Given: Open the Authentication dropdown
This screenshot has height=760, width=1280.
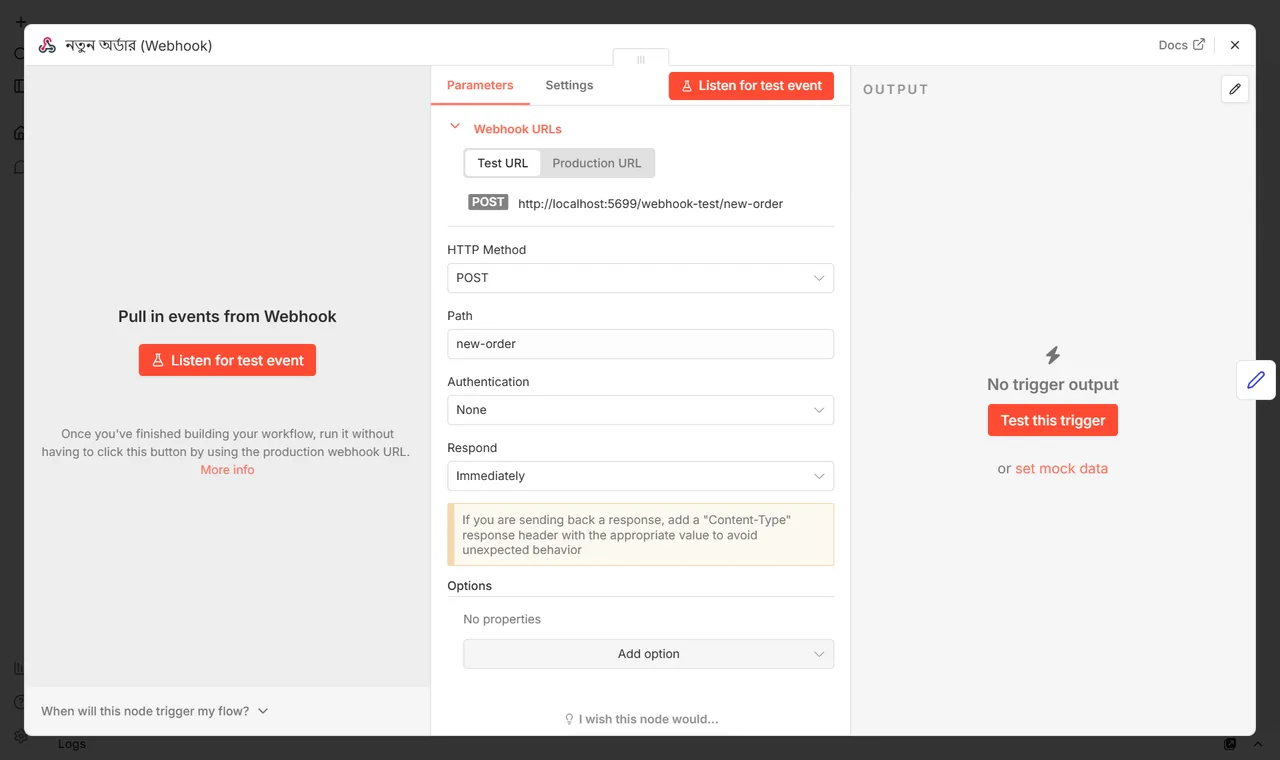Looking at the screenshot, I should click(x=640, y=410).
